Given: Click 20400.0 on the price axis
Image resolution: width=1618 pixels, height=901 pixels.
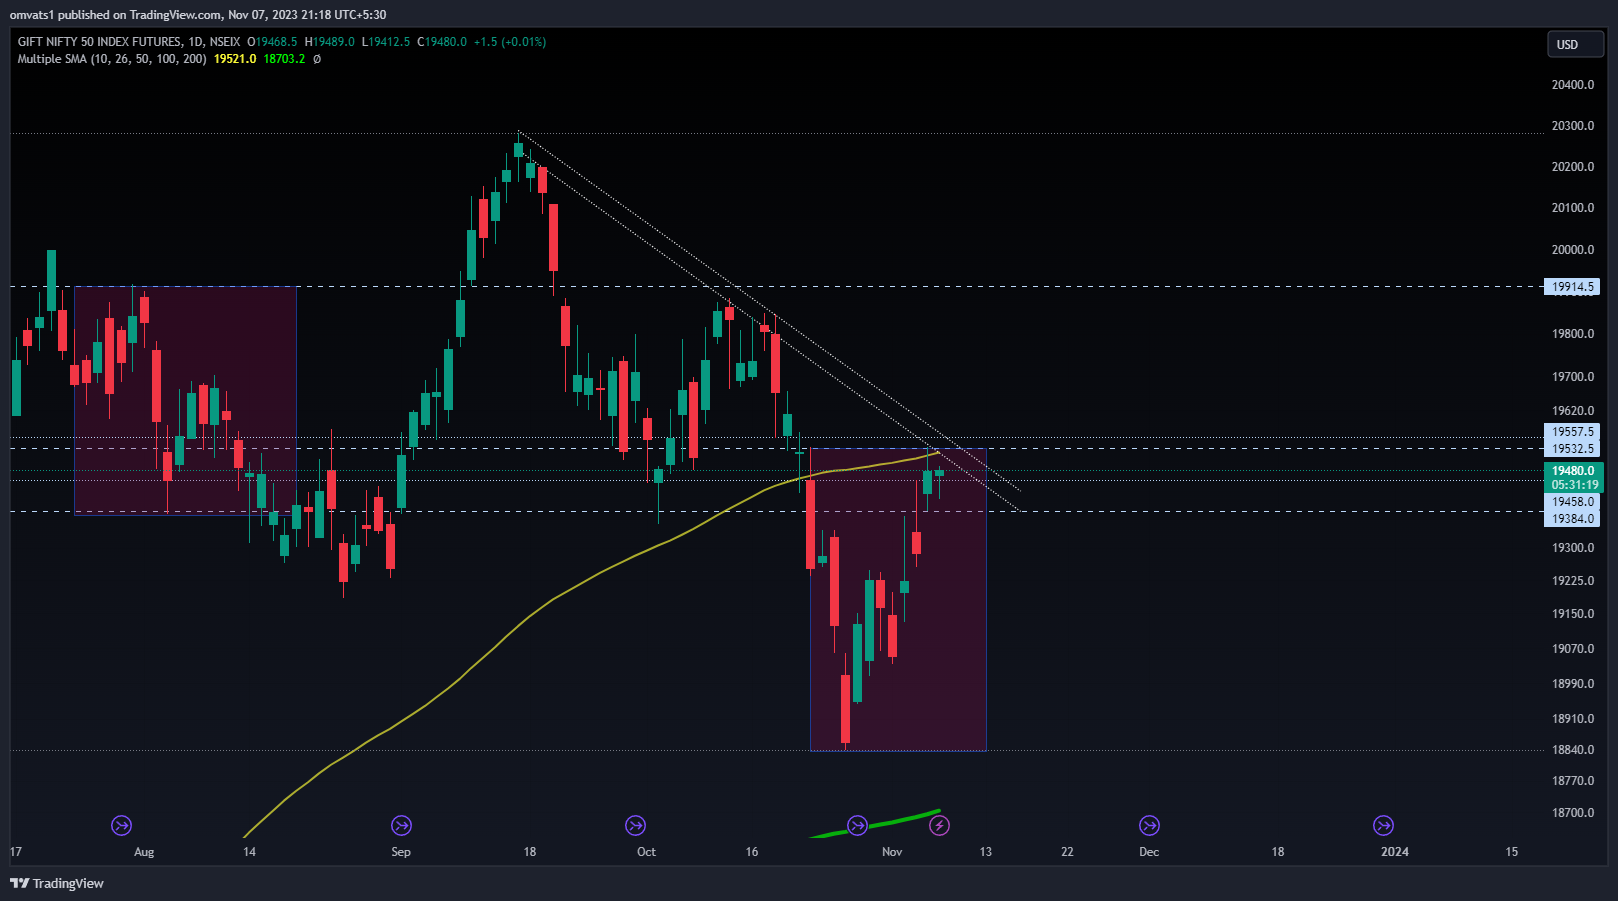Looking at the screenshot, I should pos(1573,85).
